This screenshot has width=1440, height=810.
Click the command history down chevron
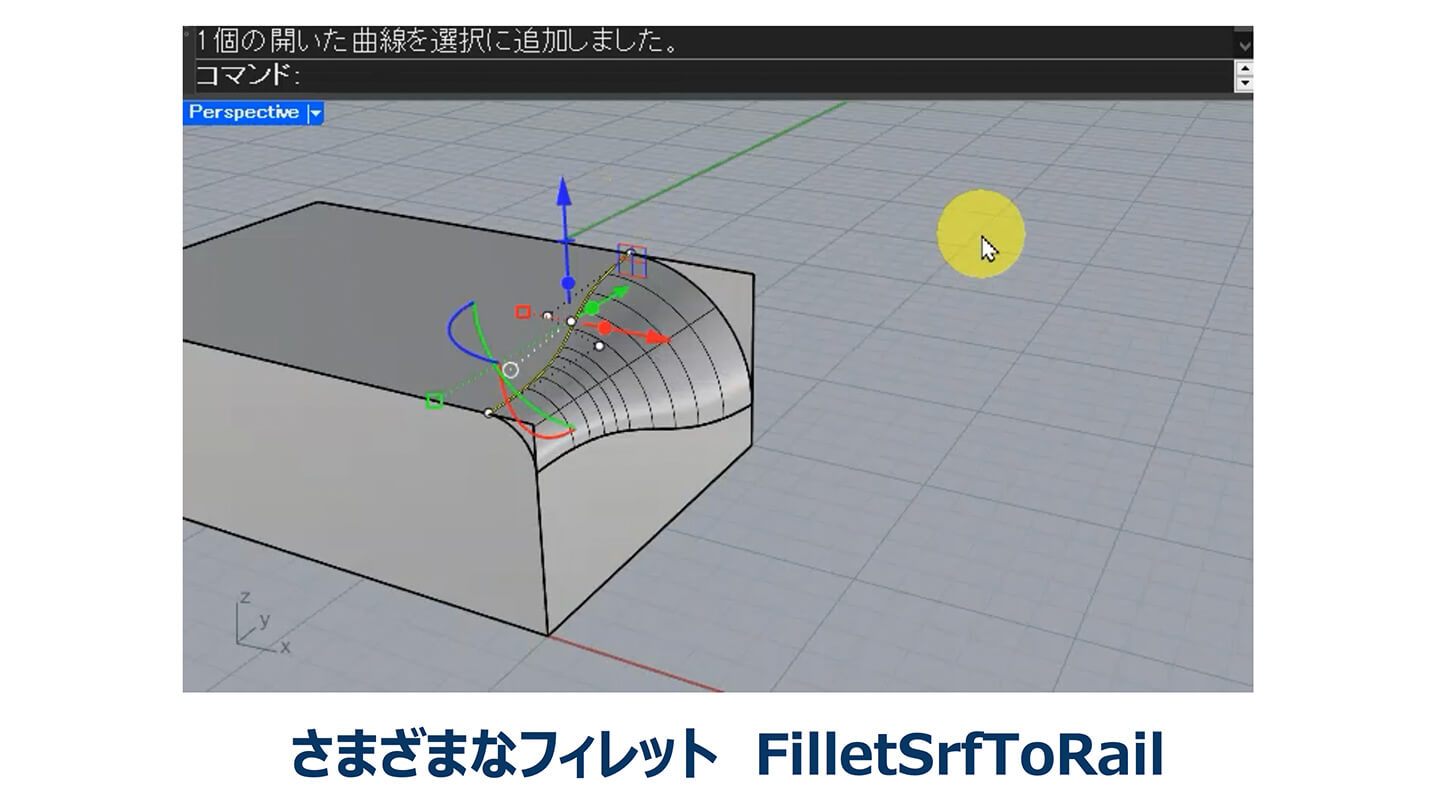(x=1244, y=45)
